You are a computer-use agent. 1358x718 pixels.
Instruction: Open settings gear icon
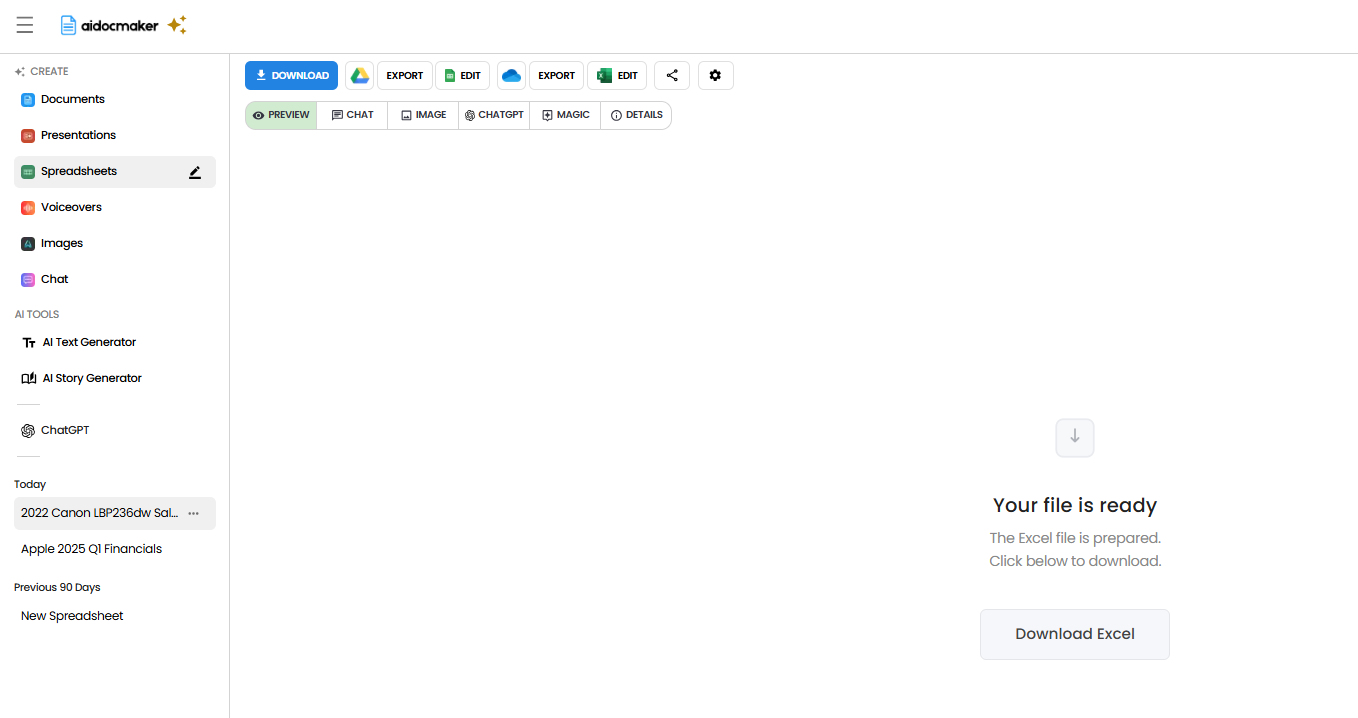coord(715,75)
